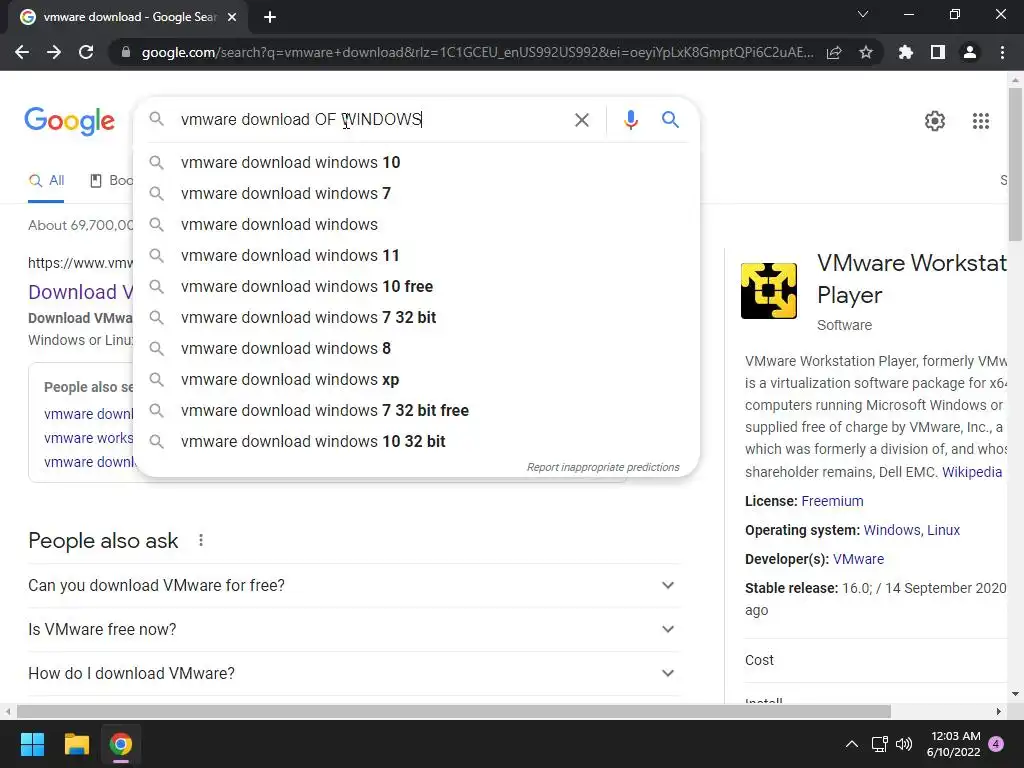
Task: Open the volume speaker icon in the tray
Action: (x=904, y=744)
